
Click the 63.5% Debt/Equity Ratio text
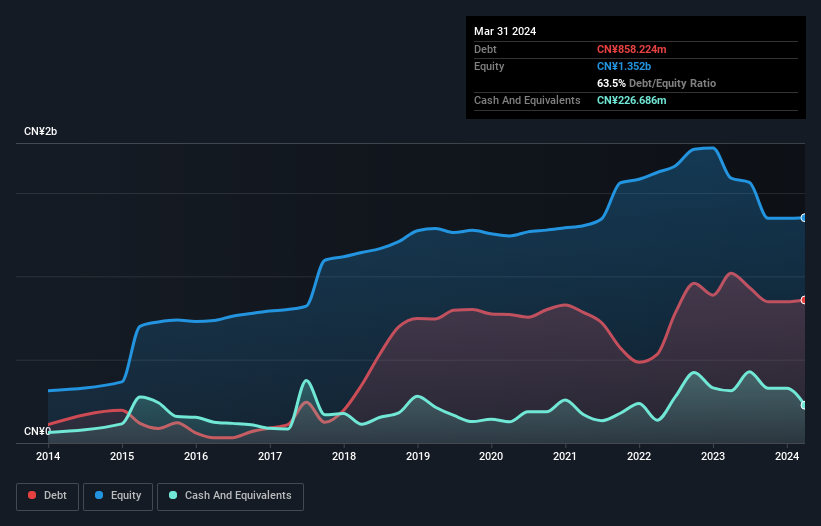[x=656, y=83]
